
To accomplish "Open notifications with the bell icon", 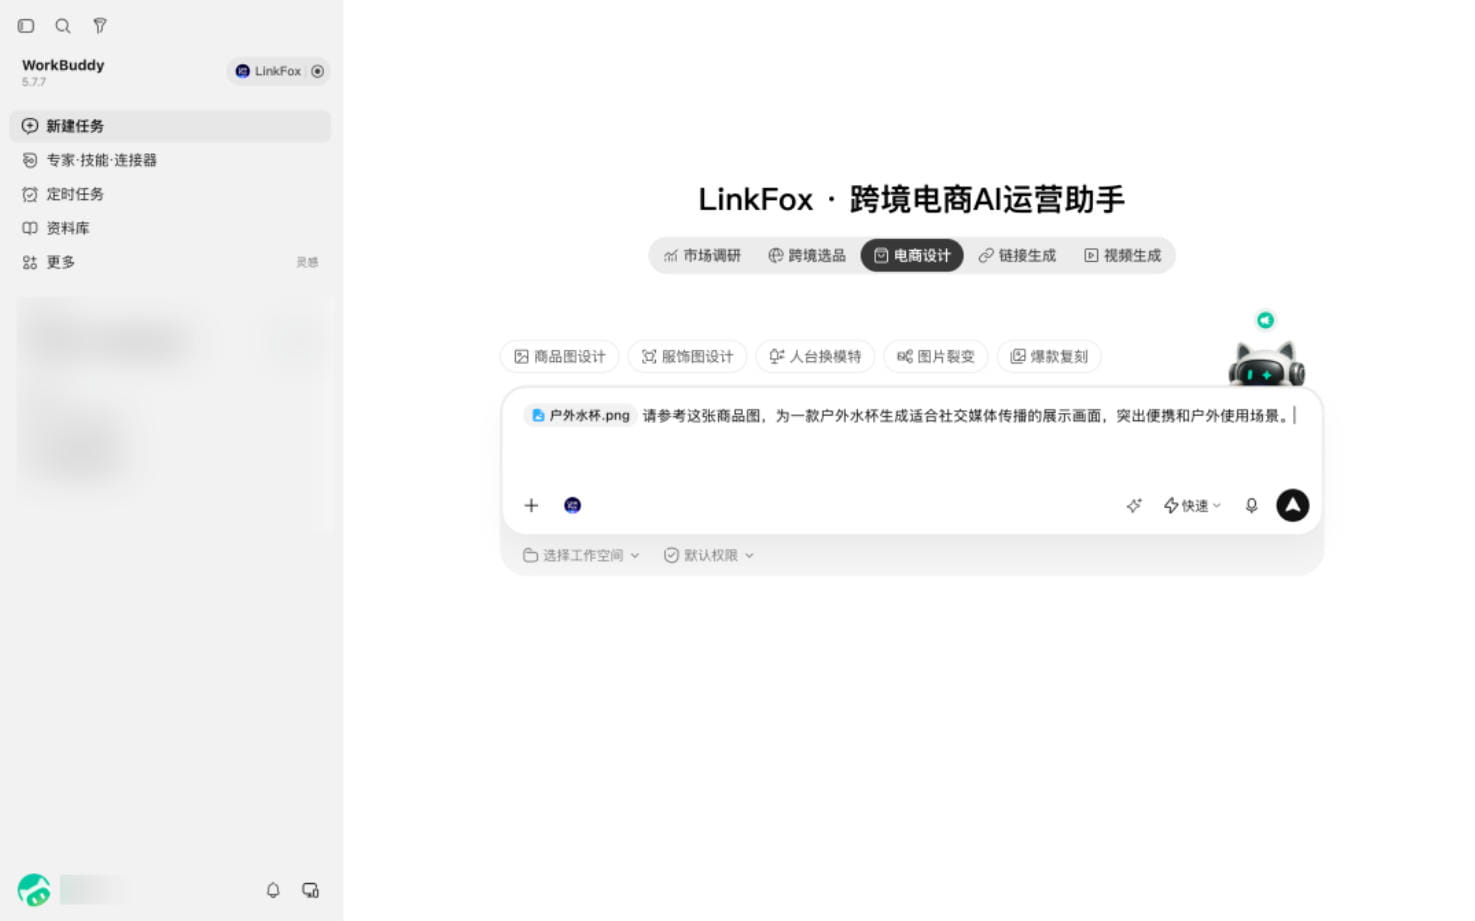I will point(273,890).
